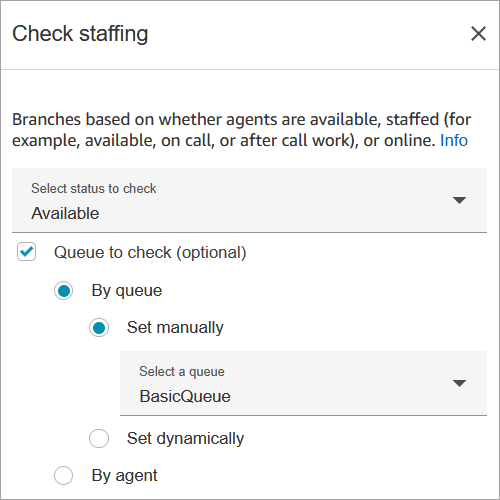Click the Queue to check (optional) label
Screen dimensions: 500x500
pyautogui.click(x=150, y=252)
